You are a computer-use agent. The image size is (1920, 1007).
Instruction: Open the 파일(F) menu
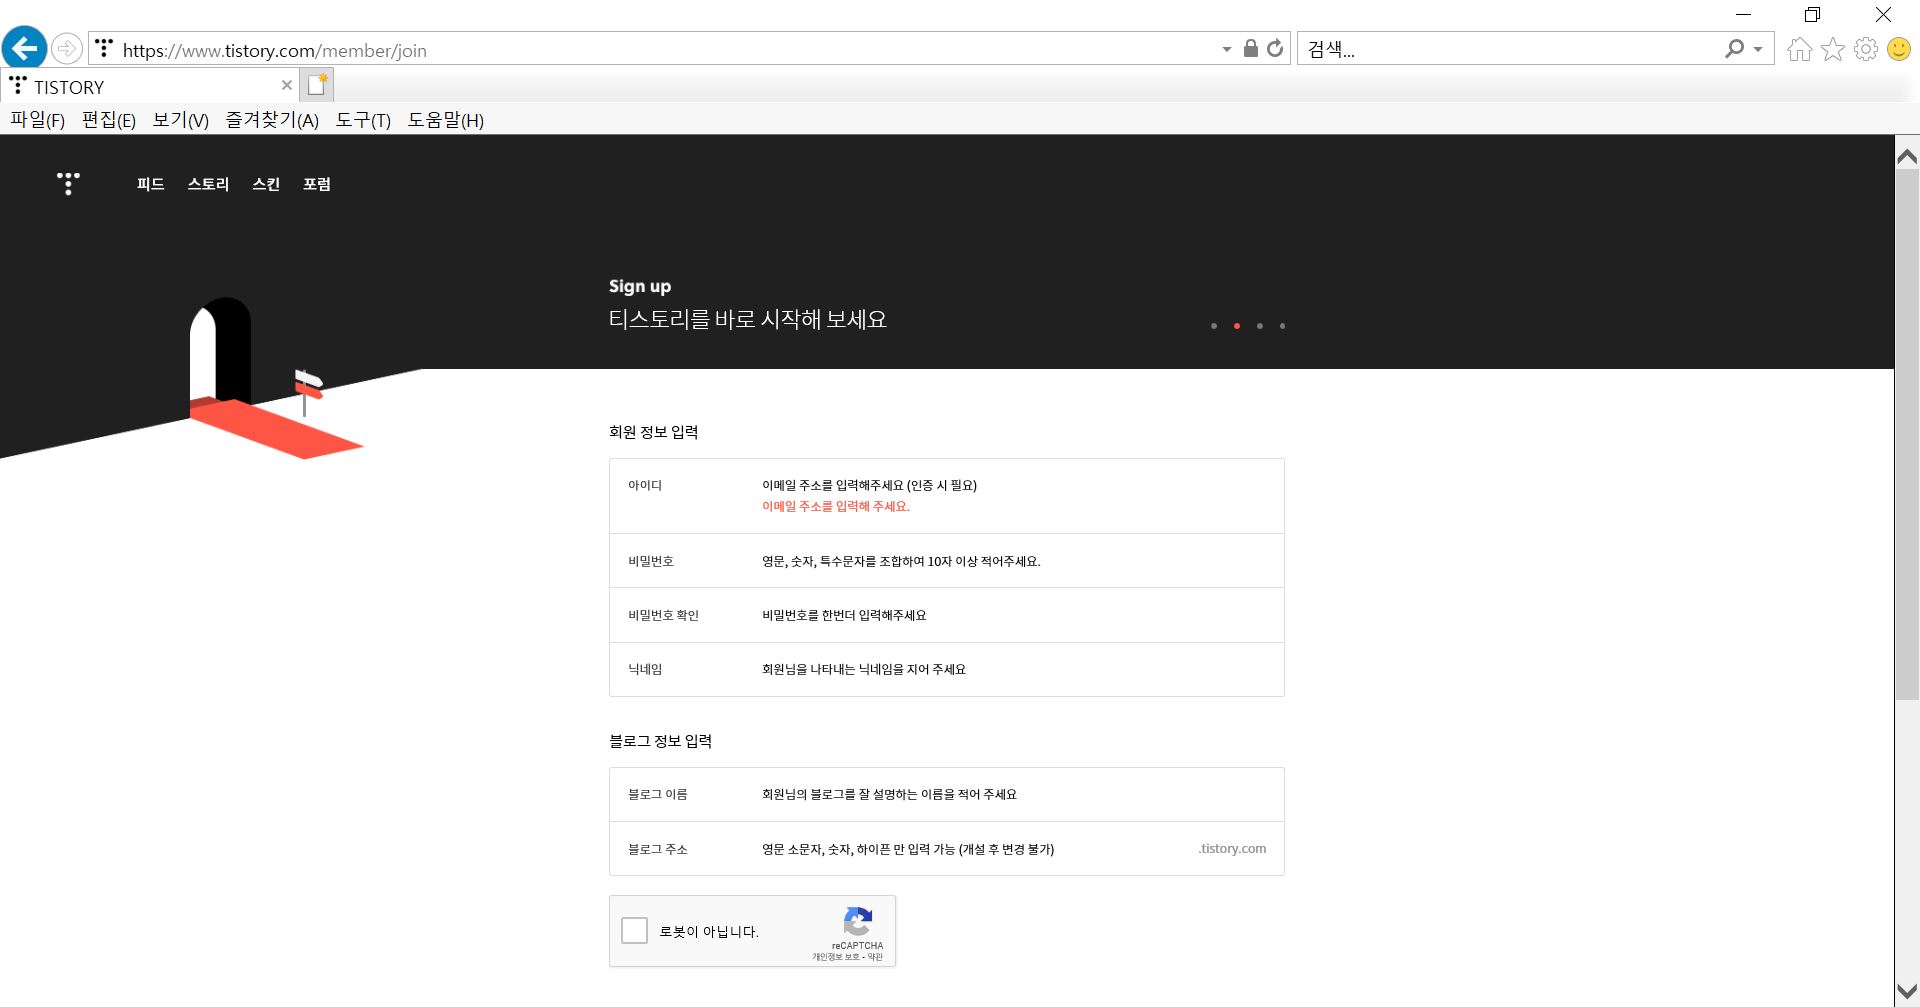(x=38, y=120)
